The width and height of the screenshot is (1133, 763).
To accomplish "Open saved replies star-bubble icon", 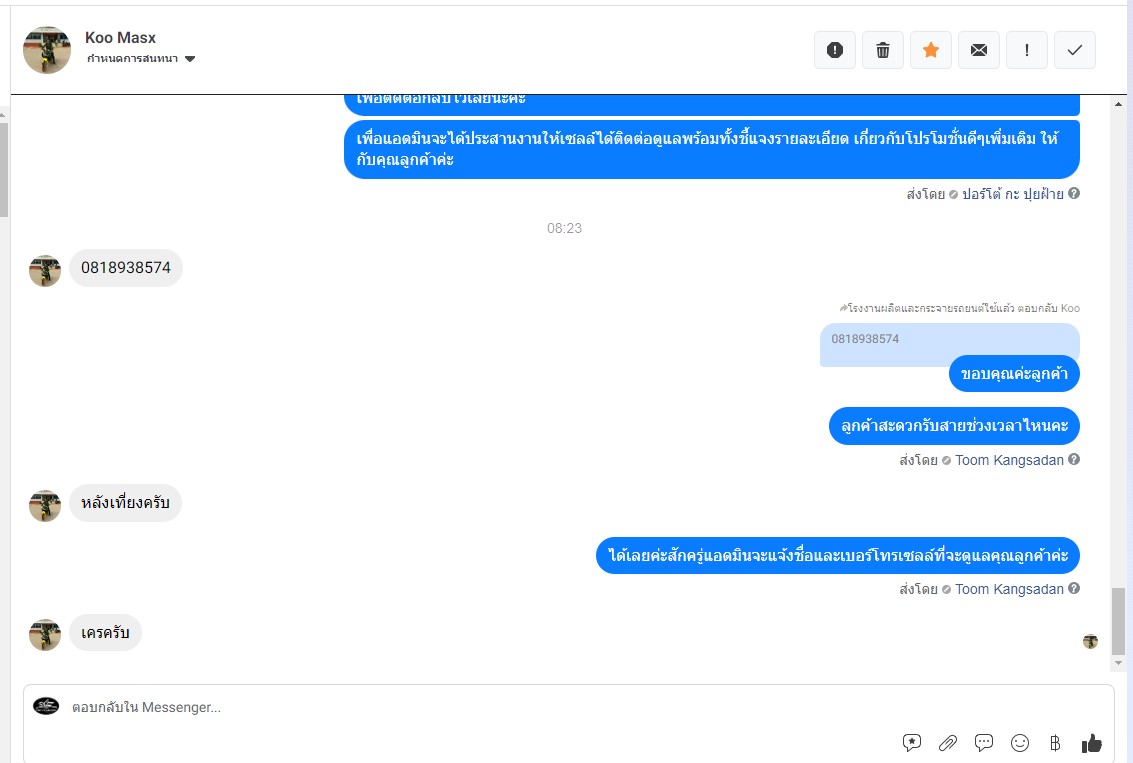I will [912, 742].
